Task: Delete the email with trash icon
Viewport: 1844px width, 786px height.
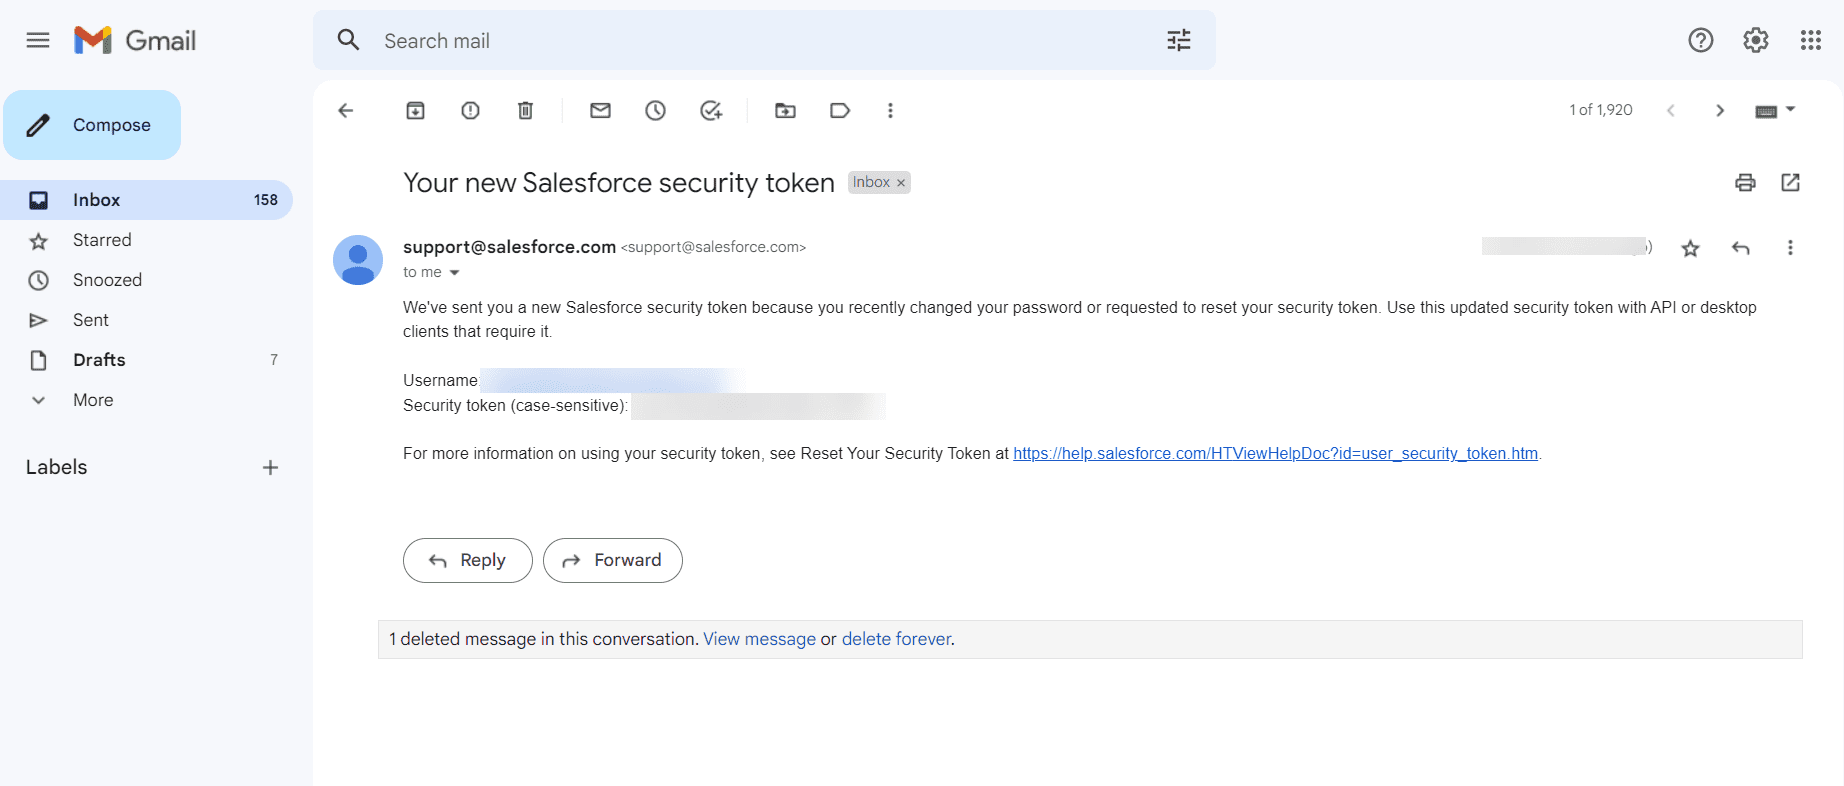Action: pyautogui.click(x=525, y=111)
